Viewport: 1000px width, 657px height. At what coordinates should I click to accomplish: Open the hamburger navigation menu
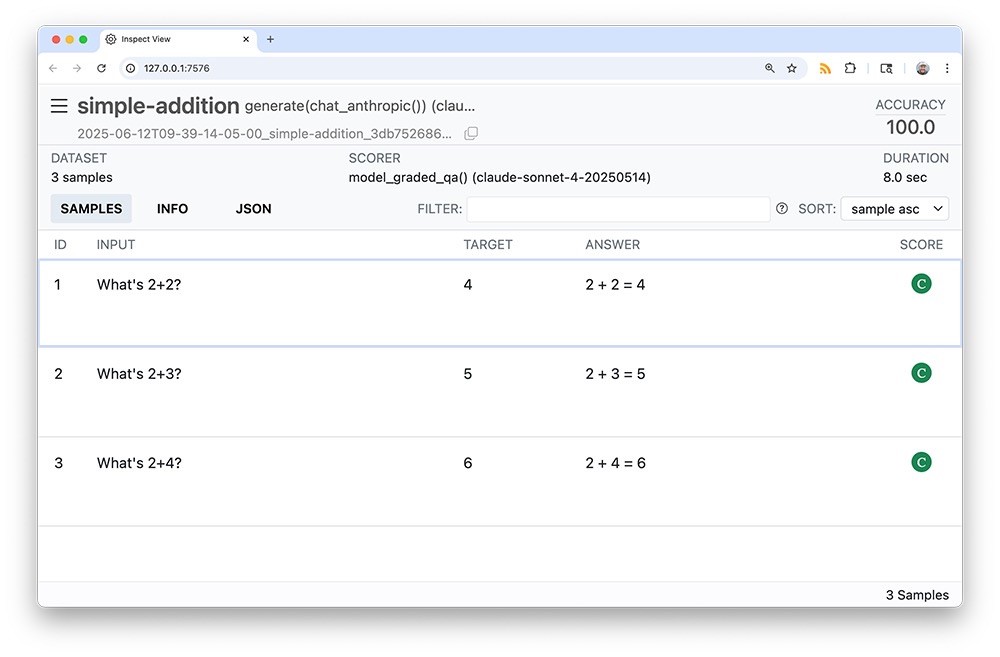[59, 106]
